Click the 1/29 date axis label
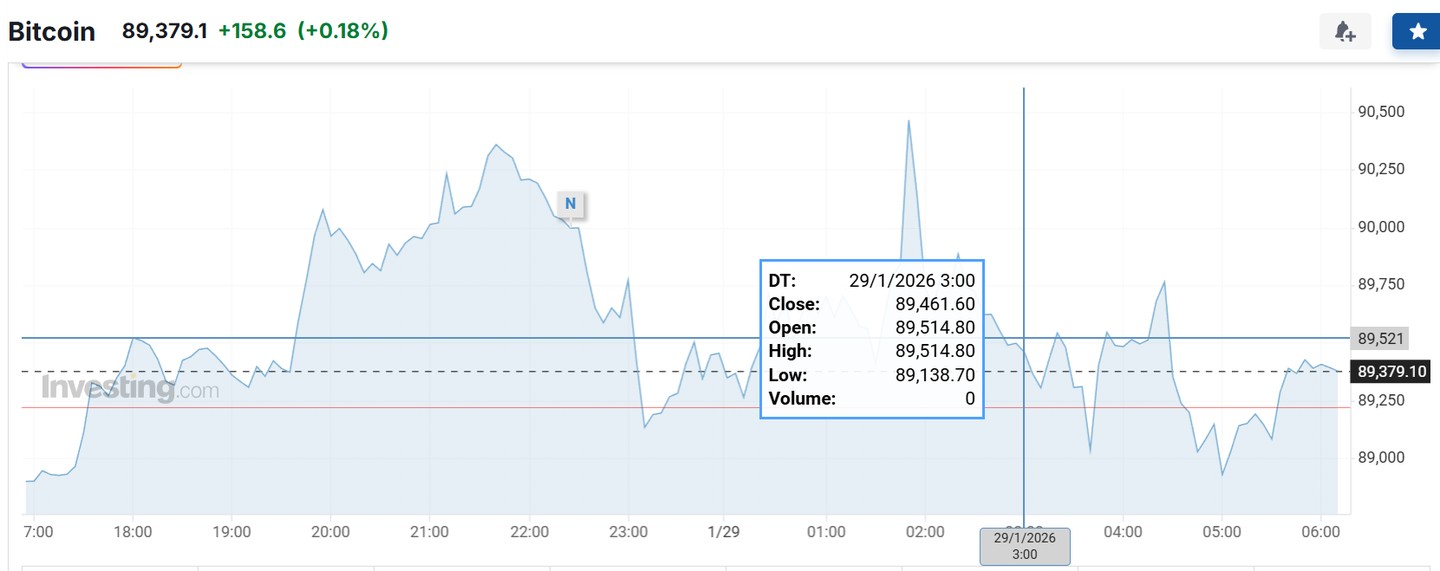 pyautogui.click(x=723, y=532)
